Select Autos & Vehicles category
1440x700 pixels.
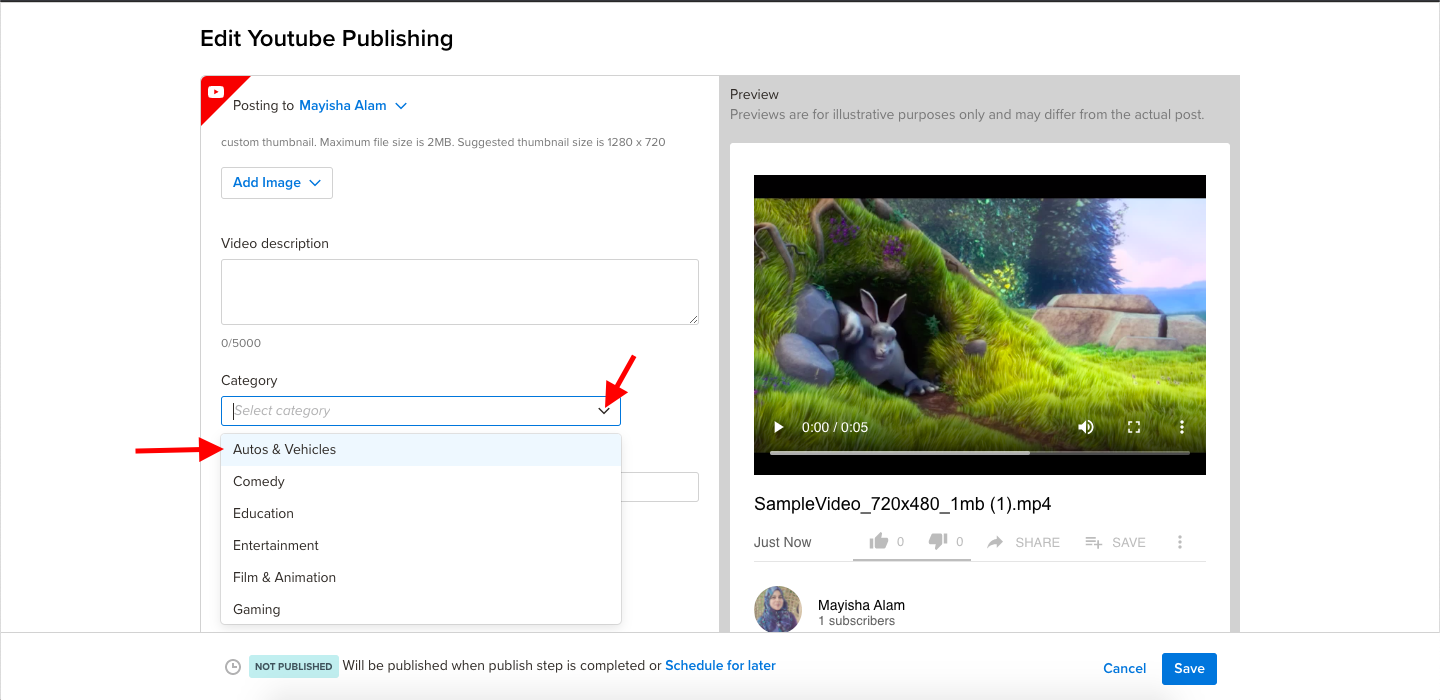point(421,450)
